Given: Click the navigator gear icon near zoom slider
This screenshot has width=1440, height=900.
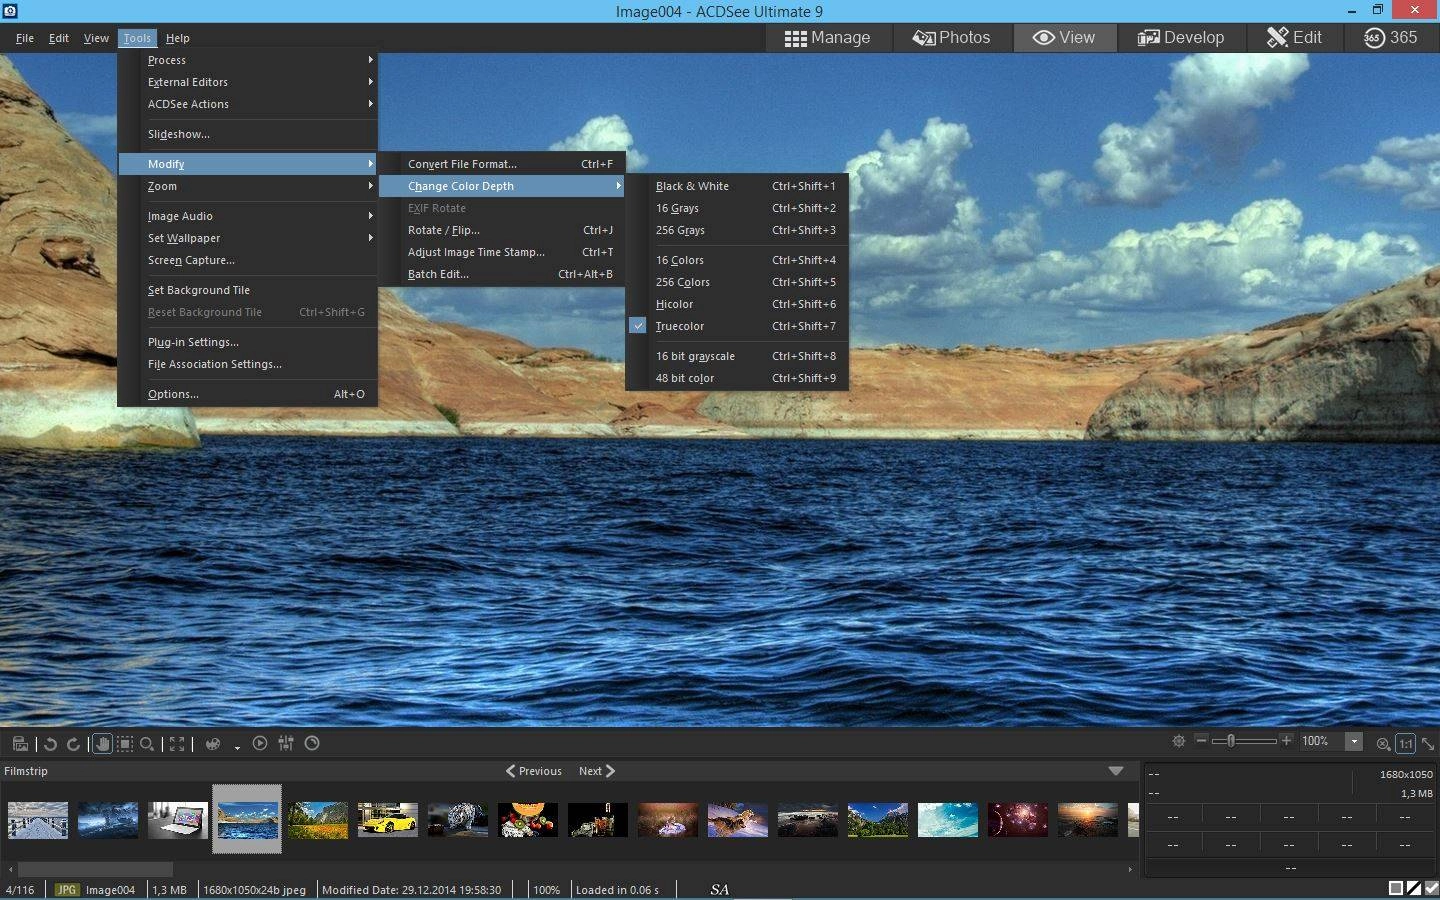Looking at the screenshot, I should tap(1179, 741).
